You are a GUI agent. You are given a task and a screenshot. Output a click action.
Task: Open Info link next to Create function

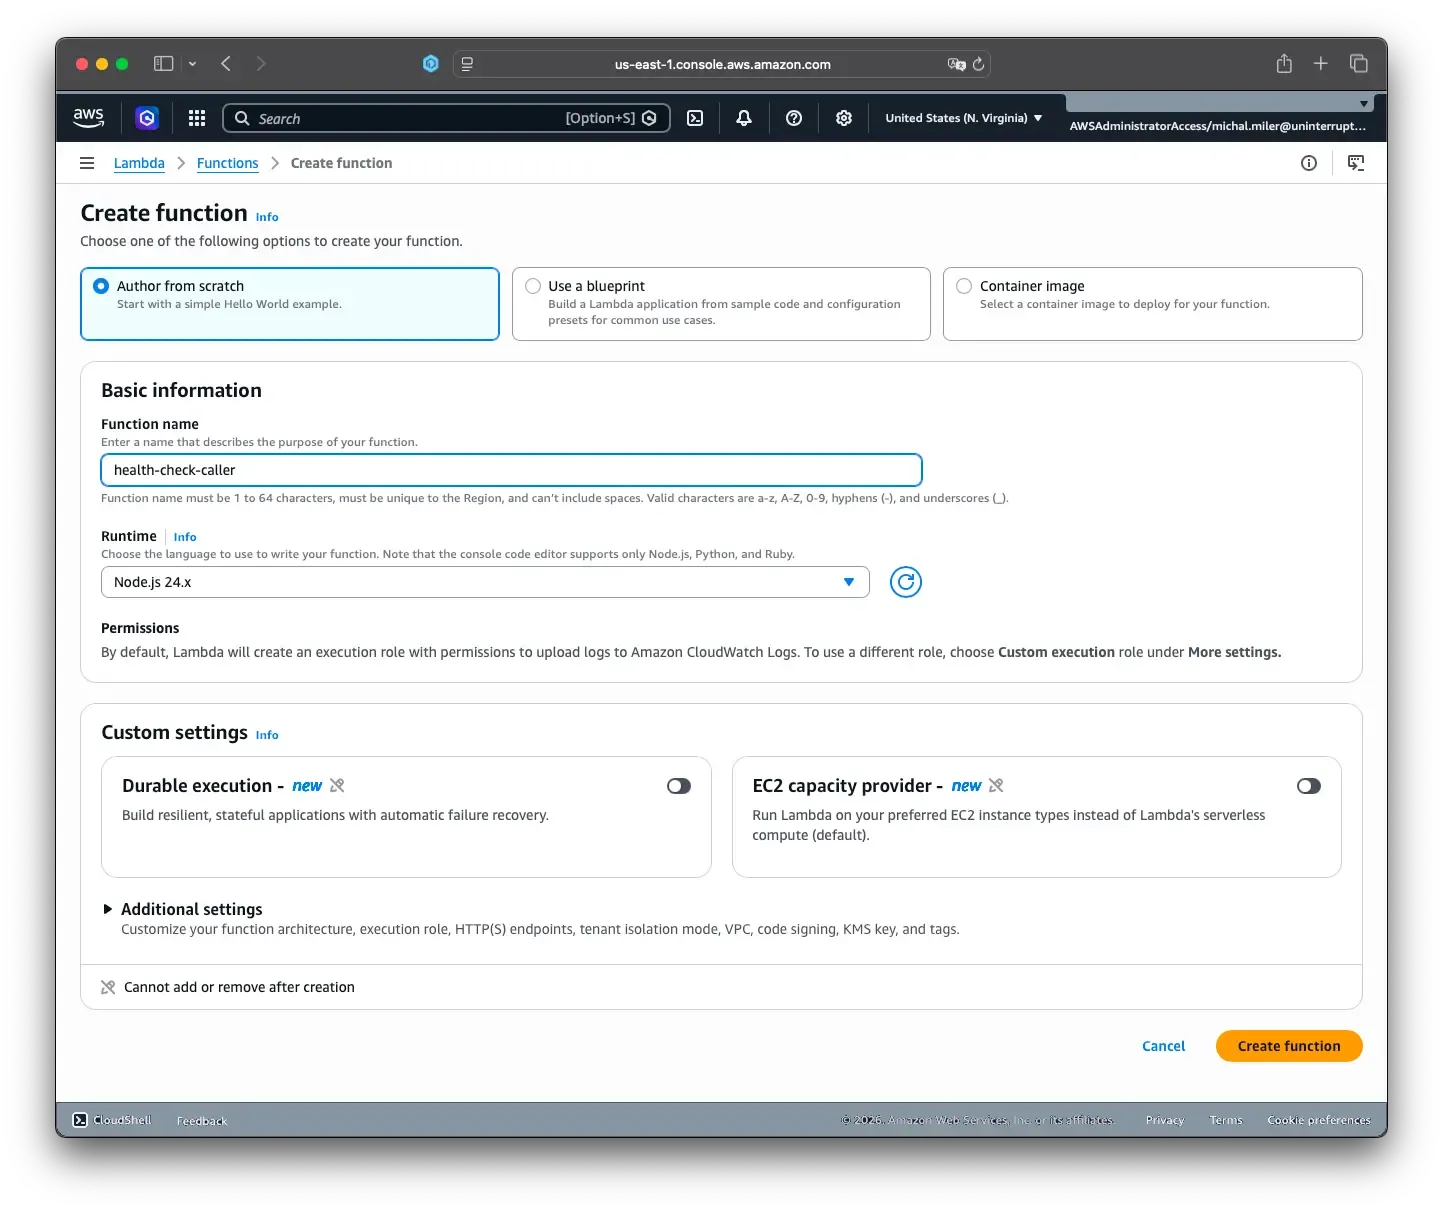[267, 217]
